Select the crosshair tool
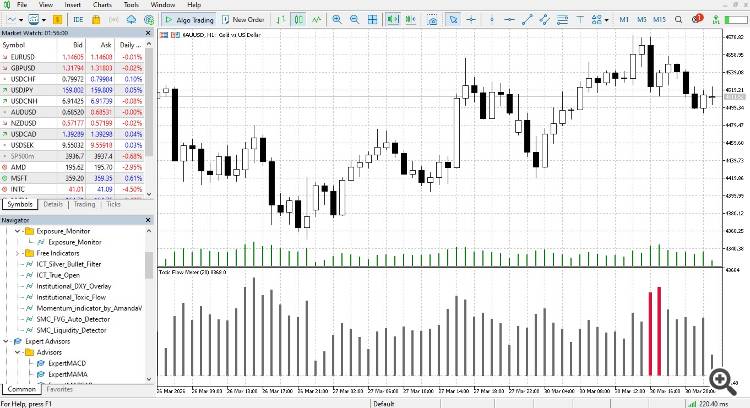 tap(471, 20)
